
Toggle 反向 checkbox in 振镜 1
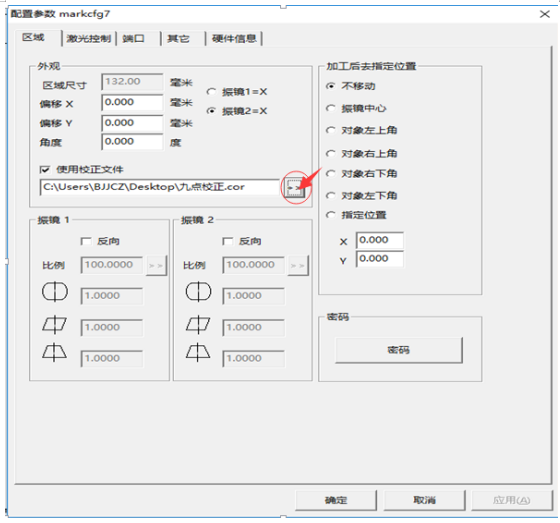[86, 241]
